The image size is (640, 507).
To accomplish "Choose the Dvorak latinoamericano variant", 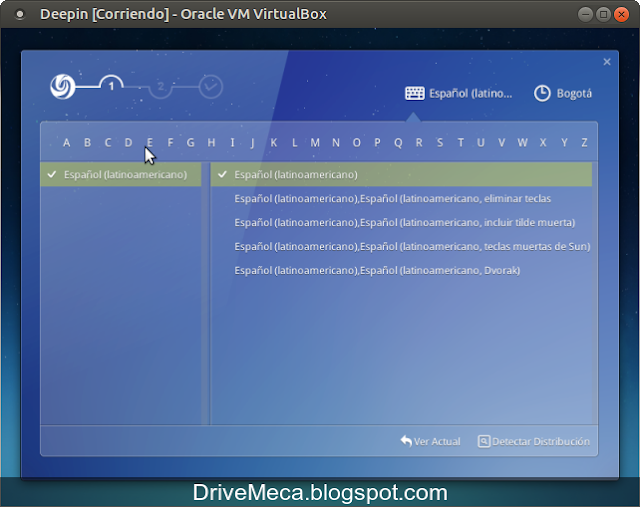I will click(401, 271).
